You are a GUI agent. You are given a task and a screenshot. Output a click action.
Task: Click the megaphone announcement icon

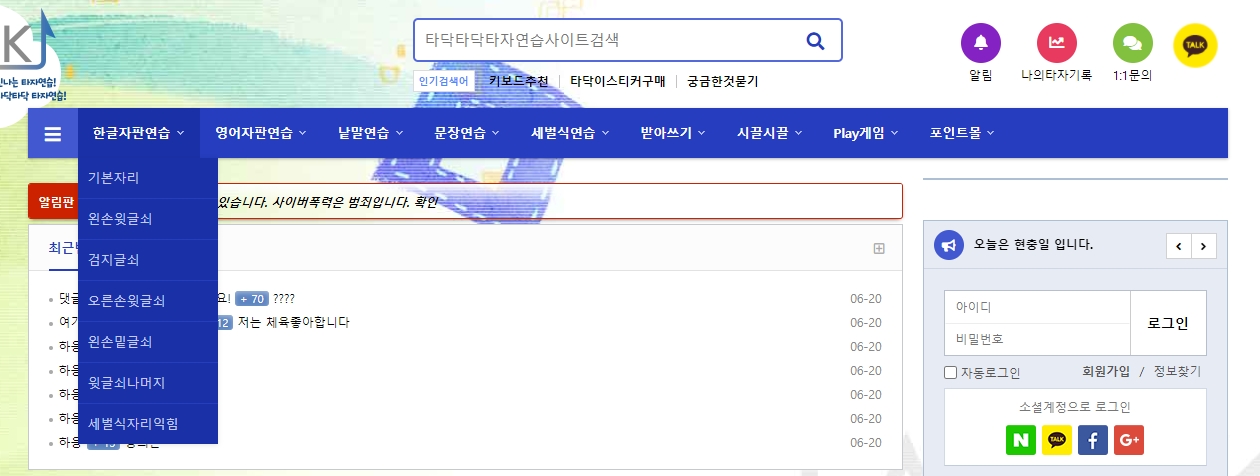pyautogui.click(x=949, y=245)
